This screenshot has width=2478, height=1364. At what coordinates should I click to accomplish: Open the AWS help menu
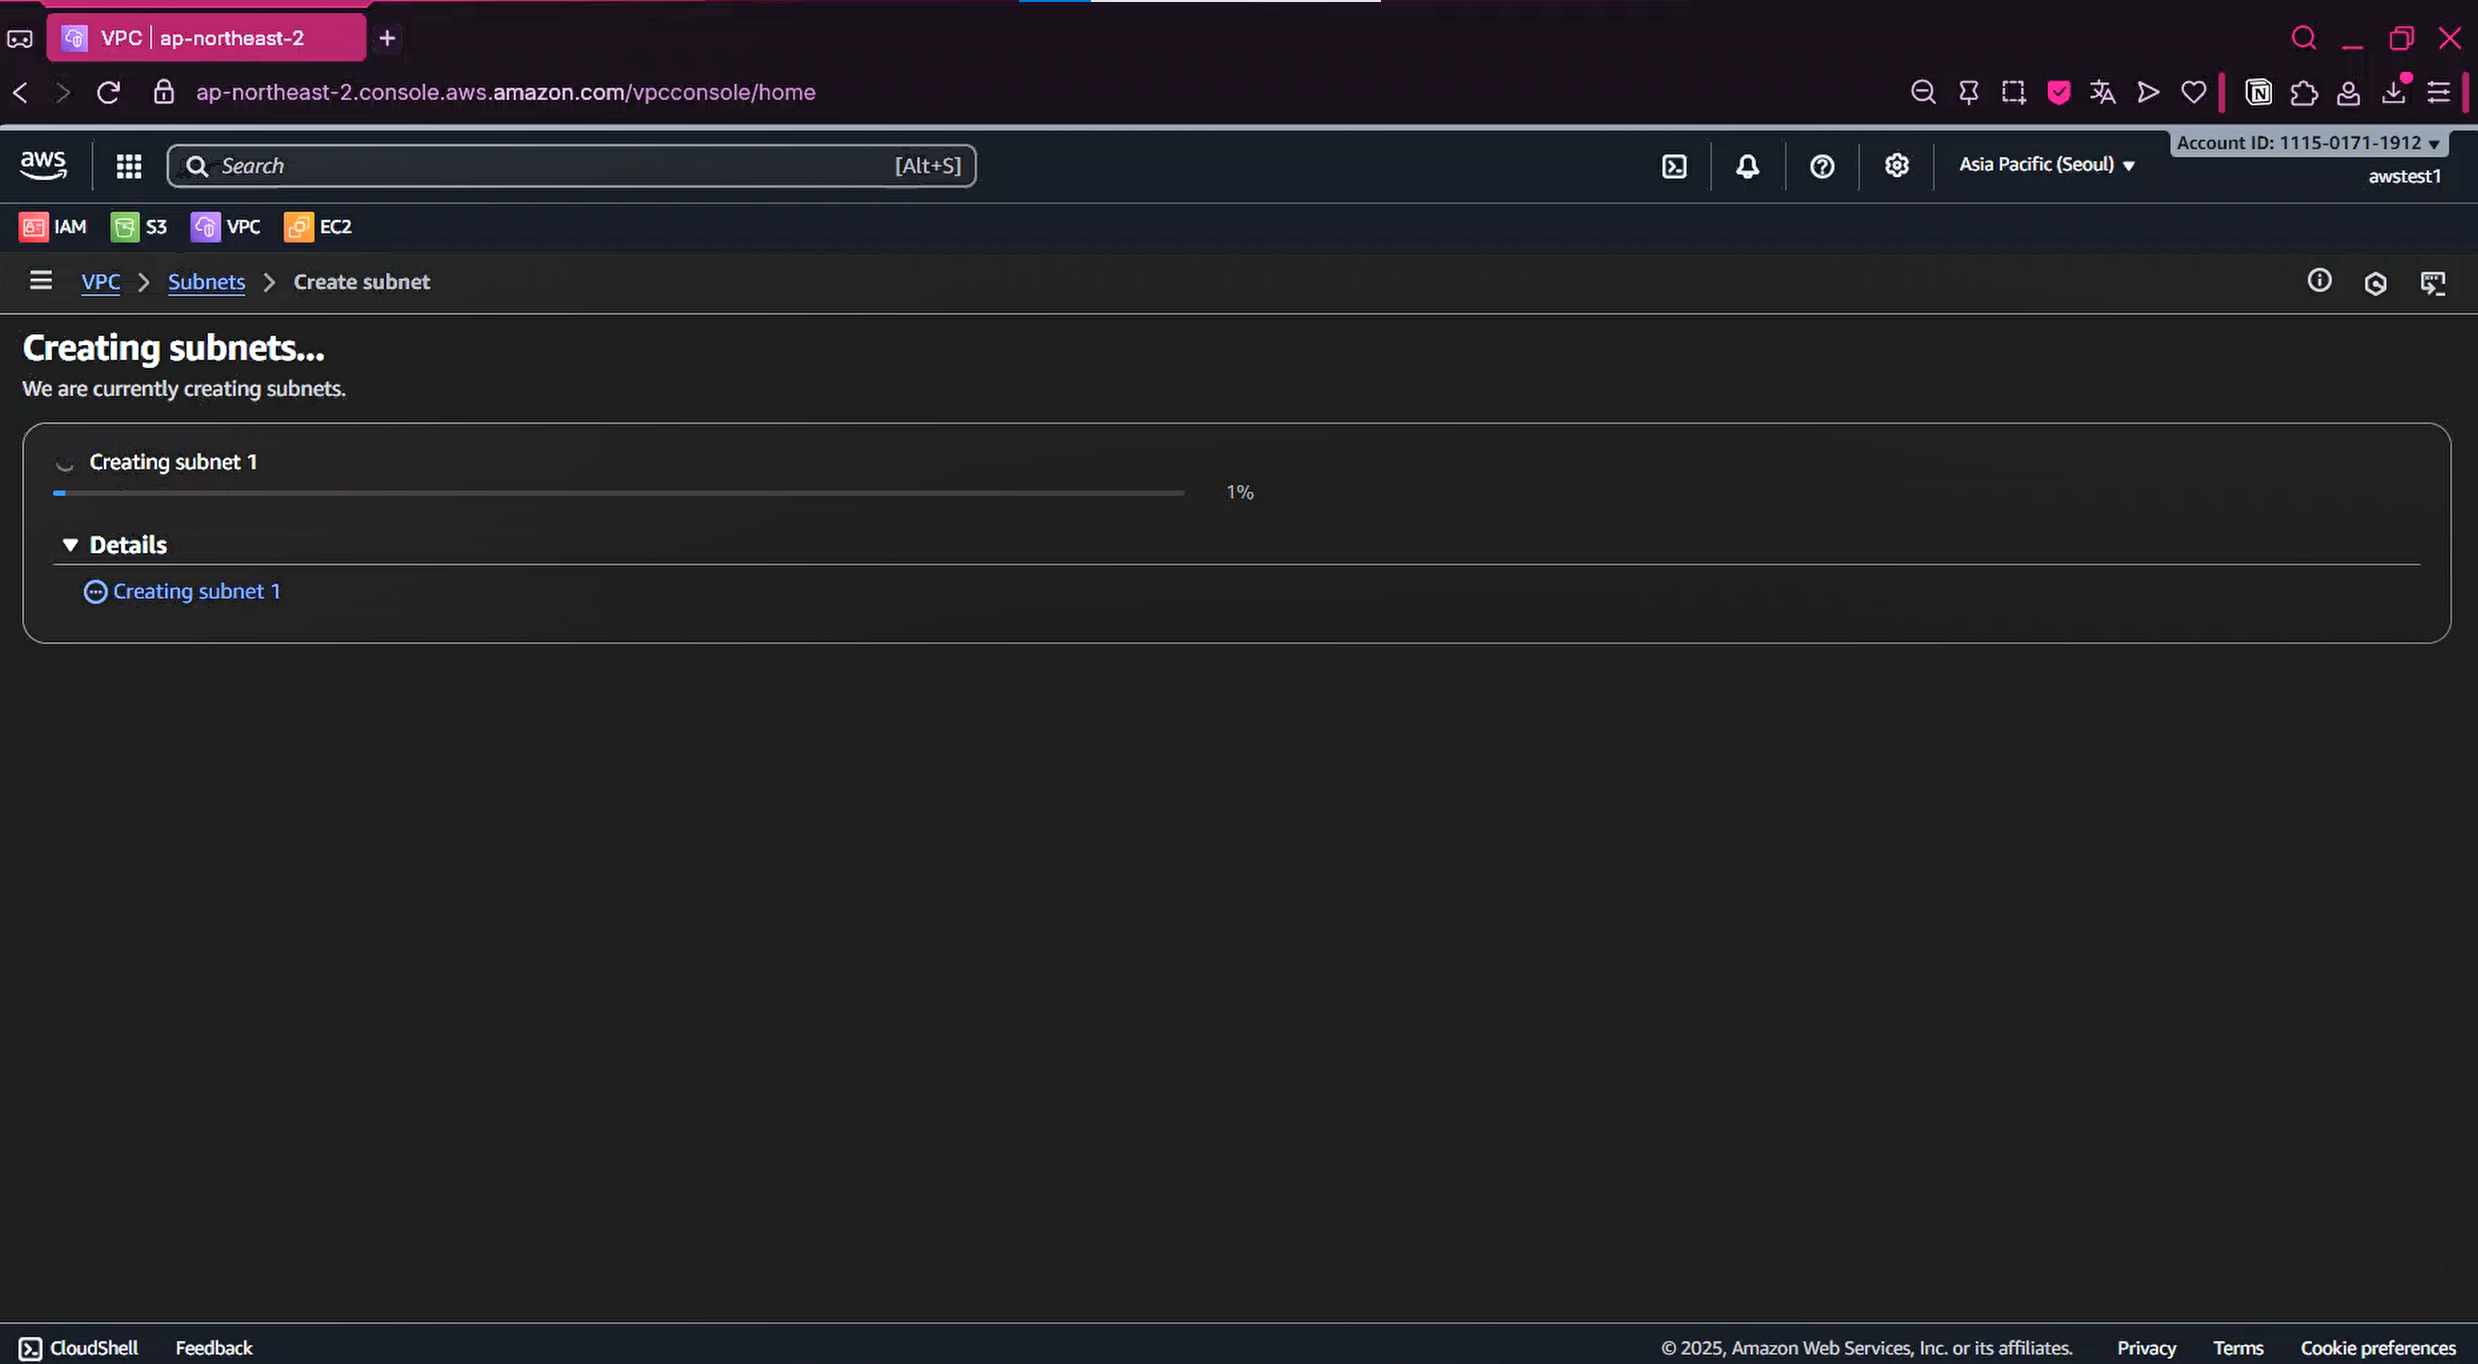pos(1822,166)
